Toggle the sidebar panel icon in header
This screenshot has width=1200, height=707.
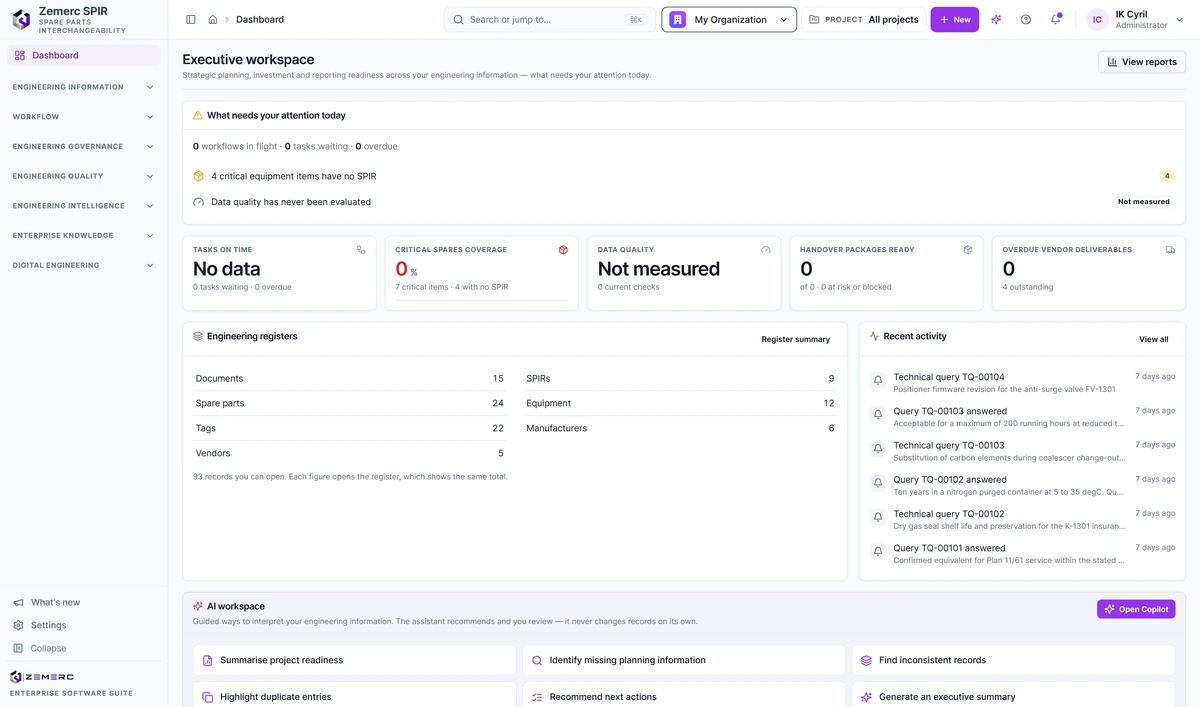pyautogui.click(x=191, y=19)
